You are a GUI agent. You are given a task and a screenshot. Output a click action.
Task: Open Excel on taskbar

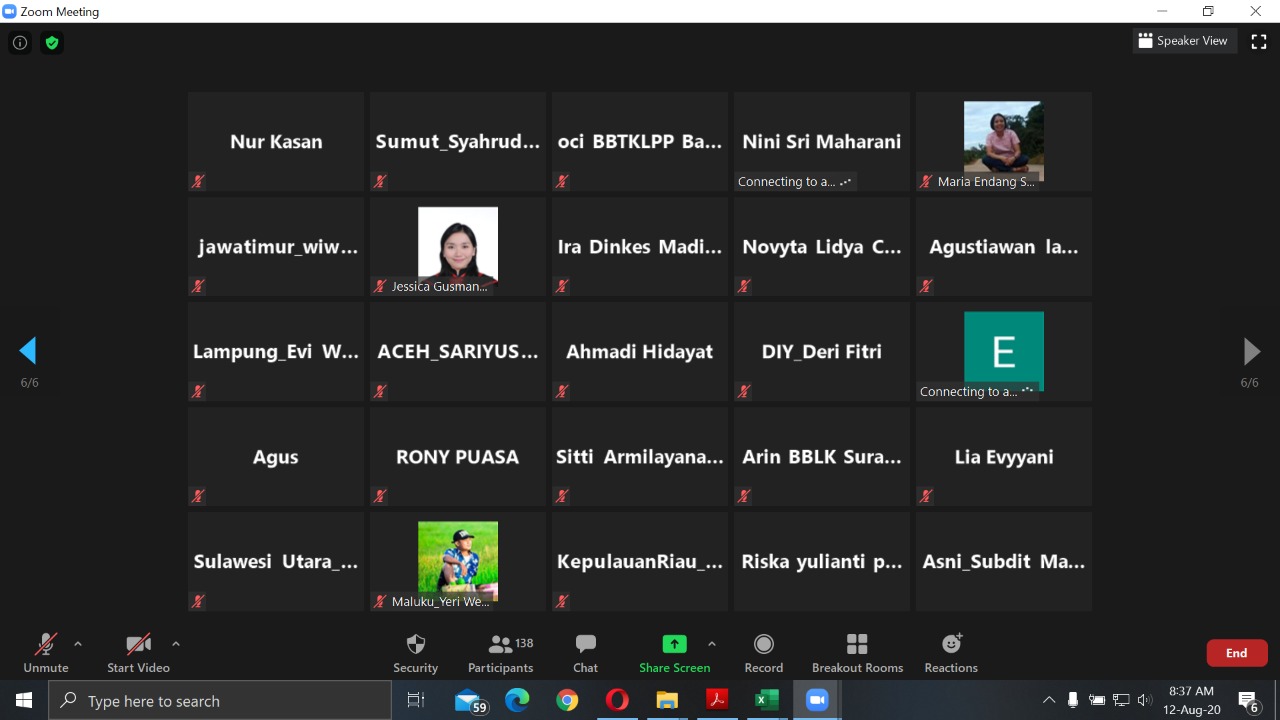(x=767, y=701)
